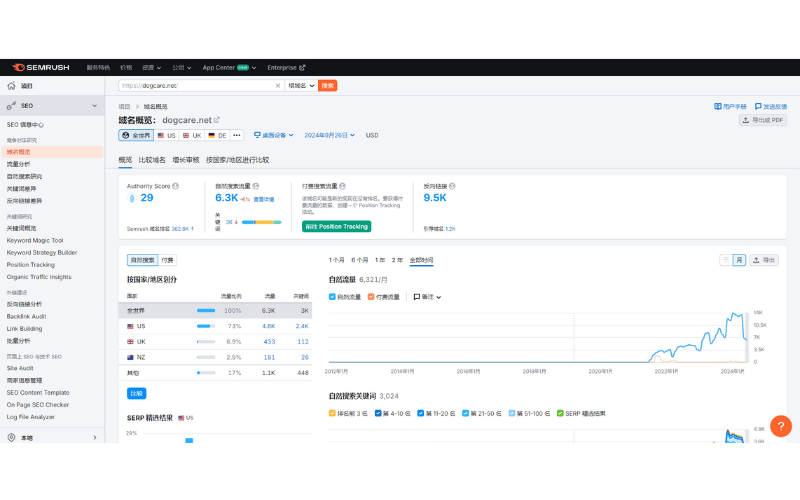
Task: Click the 导出成 PDF button
Action: click(763, 120)
